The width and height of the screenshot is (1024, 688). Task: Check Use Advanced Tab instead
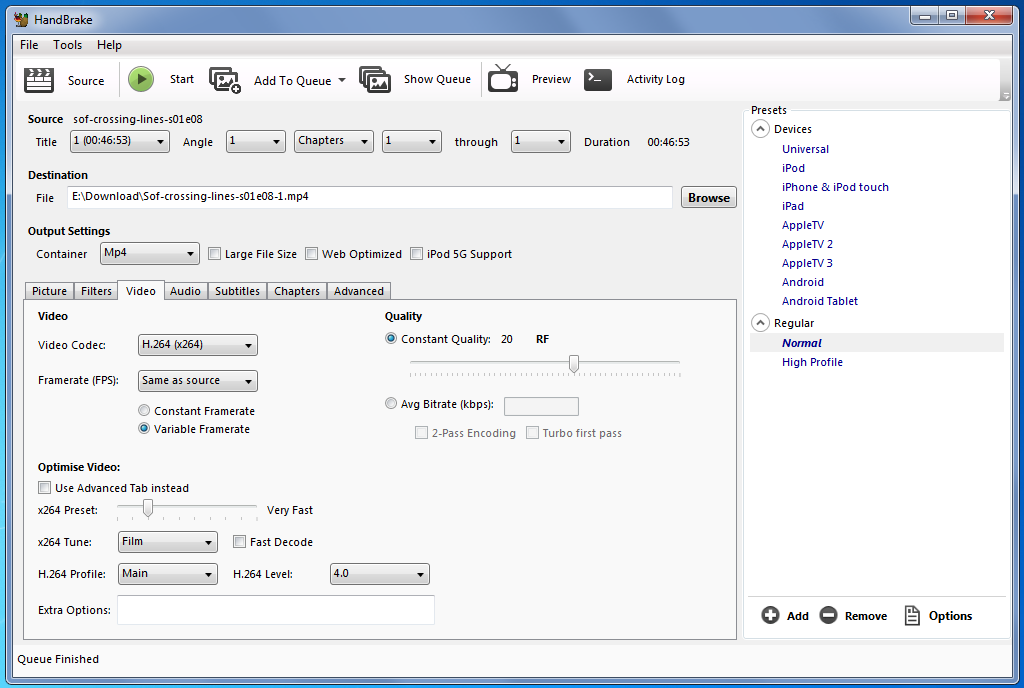pos(44,488)
